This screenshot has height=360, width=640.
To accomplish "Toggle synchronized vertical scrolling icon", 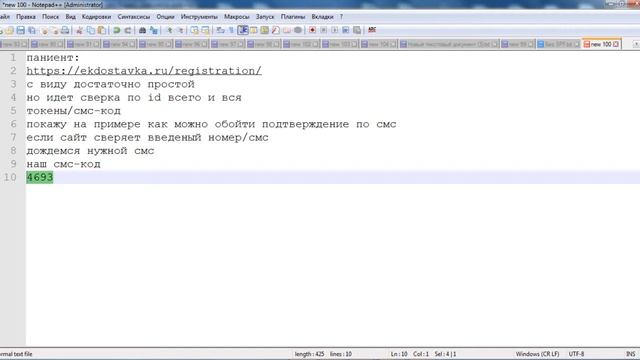I will [x=195, y=30].
